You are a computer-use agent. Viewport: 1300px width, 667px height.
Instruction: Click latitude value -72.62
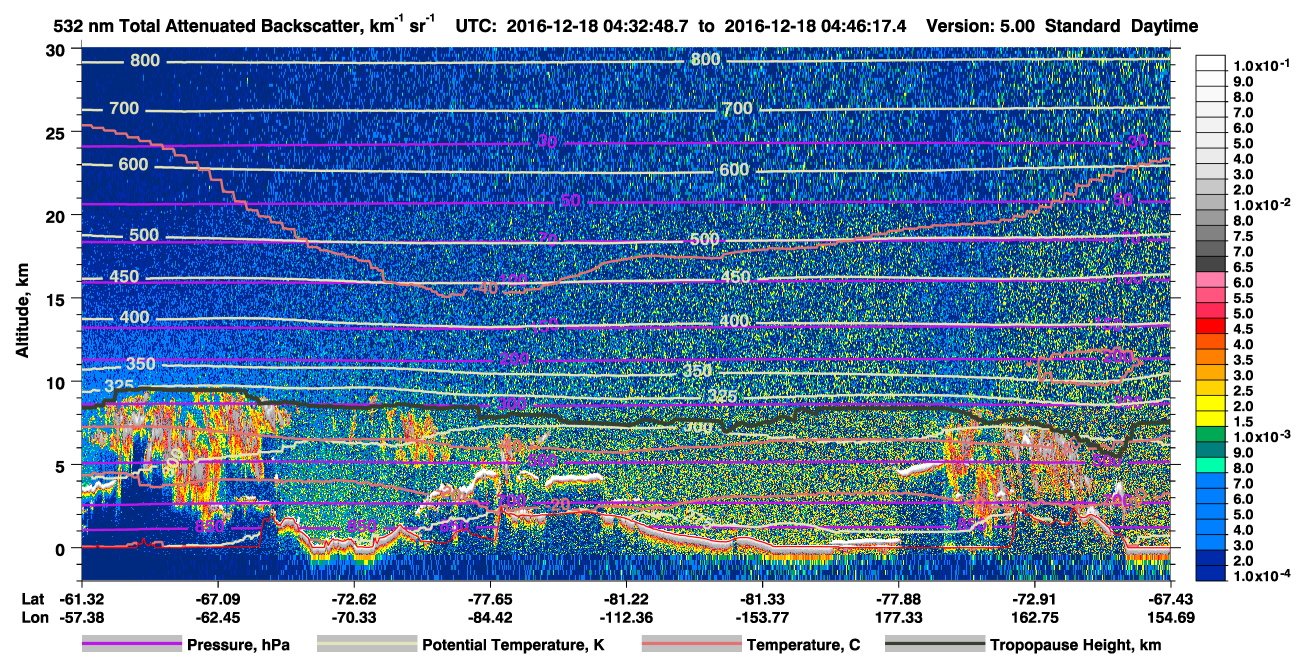click(353, 599)
